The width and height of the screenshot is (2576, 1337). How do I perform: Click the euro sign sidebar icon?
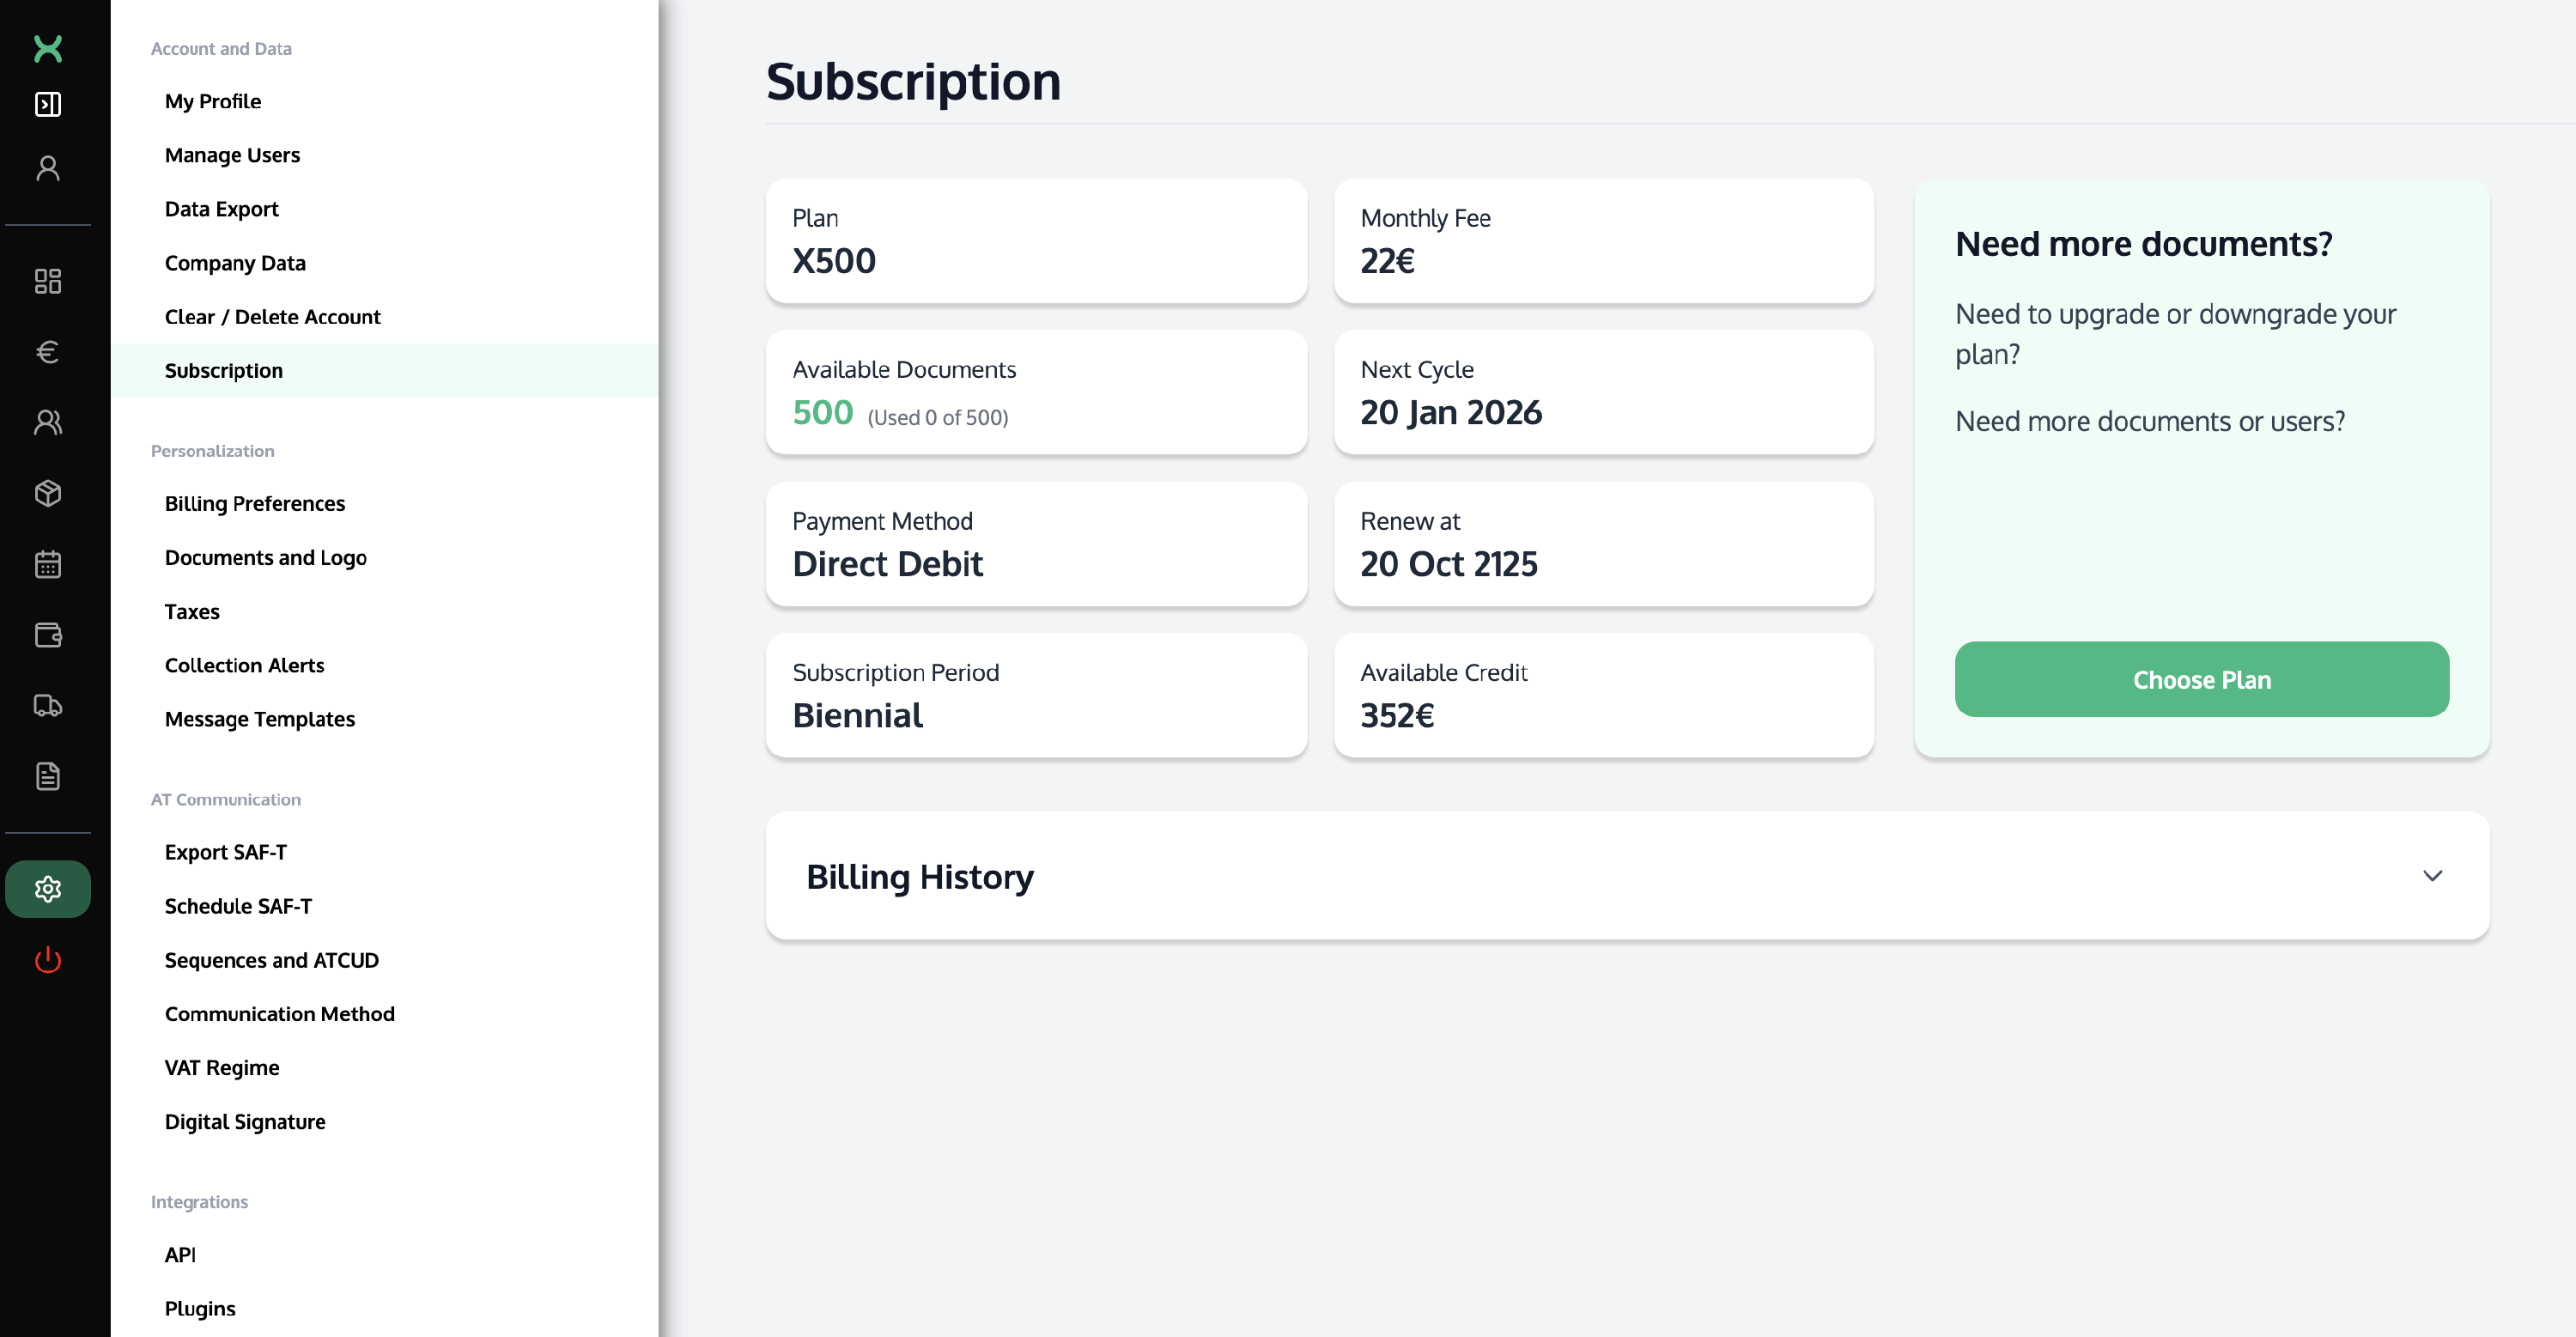48,352
